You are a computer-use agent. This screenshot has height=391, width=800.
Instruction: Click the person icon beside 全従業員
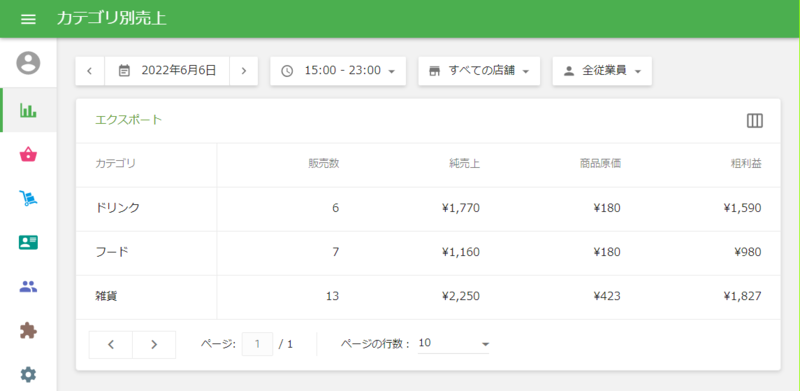tap(569, 71)
